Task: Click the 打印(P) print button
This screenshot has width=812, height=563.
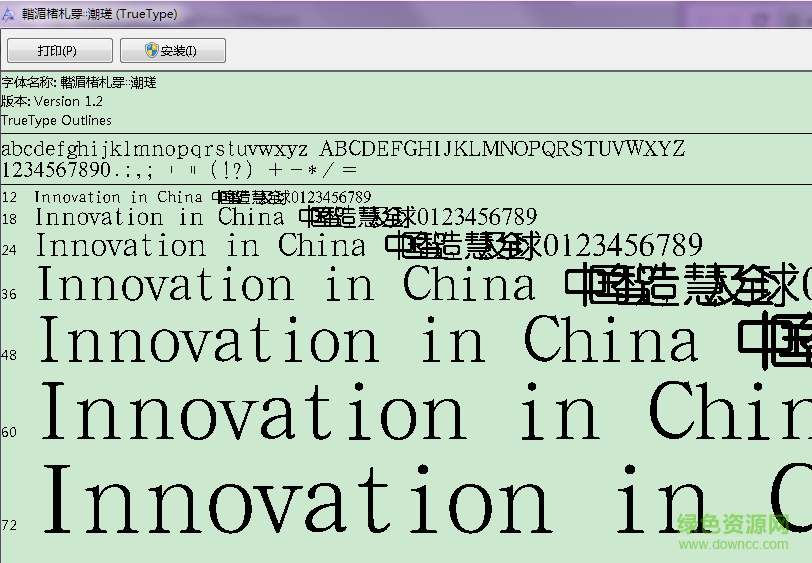Action: (60, 50)
